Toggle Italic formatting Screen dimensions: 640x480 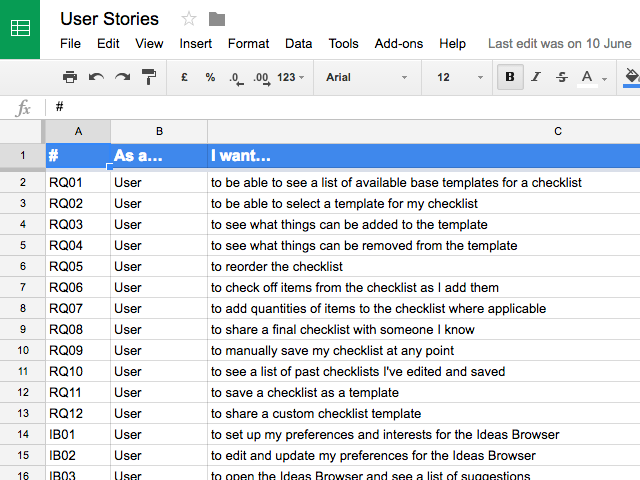click(x=536, y=77)
